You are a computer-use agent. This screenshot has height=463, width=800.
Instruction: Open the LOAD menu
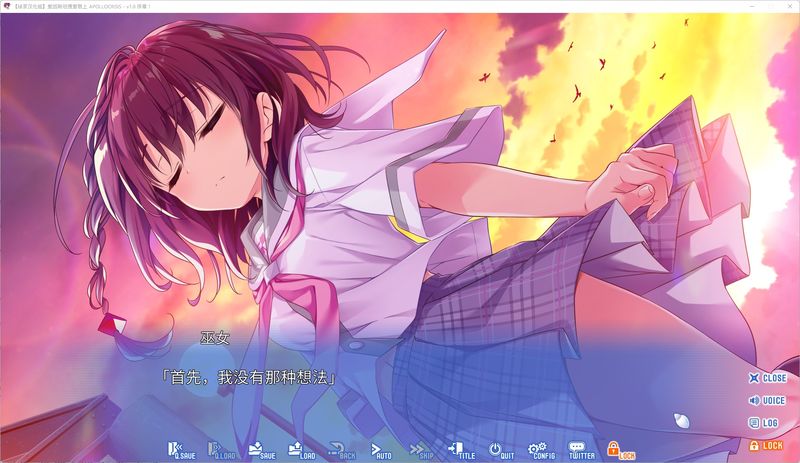(x=299, y=450)
